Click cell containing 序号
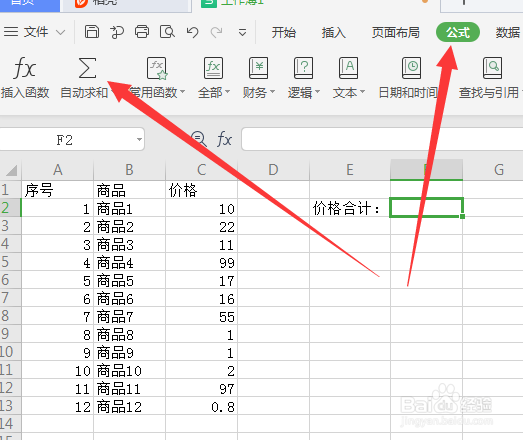This screenshot has height=440, width=523. click(x=57, y=190)
